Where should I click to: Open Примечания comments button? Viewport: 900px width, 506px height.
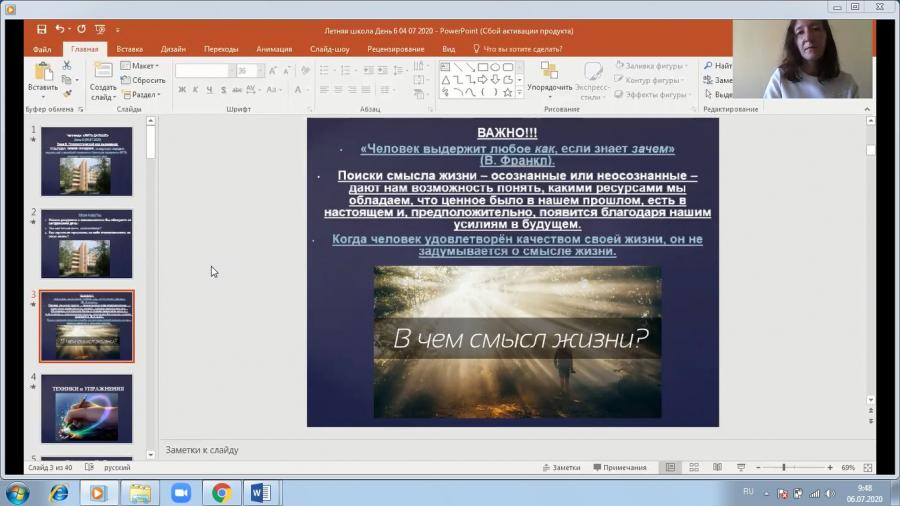(x=620, y=468)
